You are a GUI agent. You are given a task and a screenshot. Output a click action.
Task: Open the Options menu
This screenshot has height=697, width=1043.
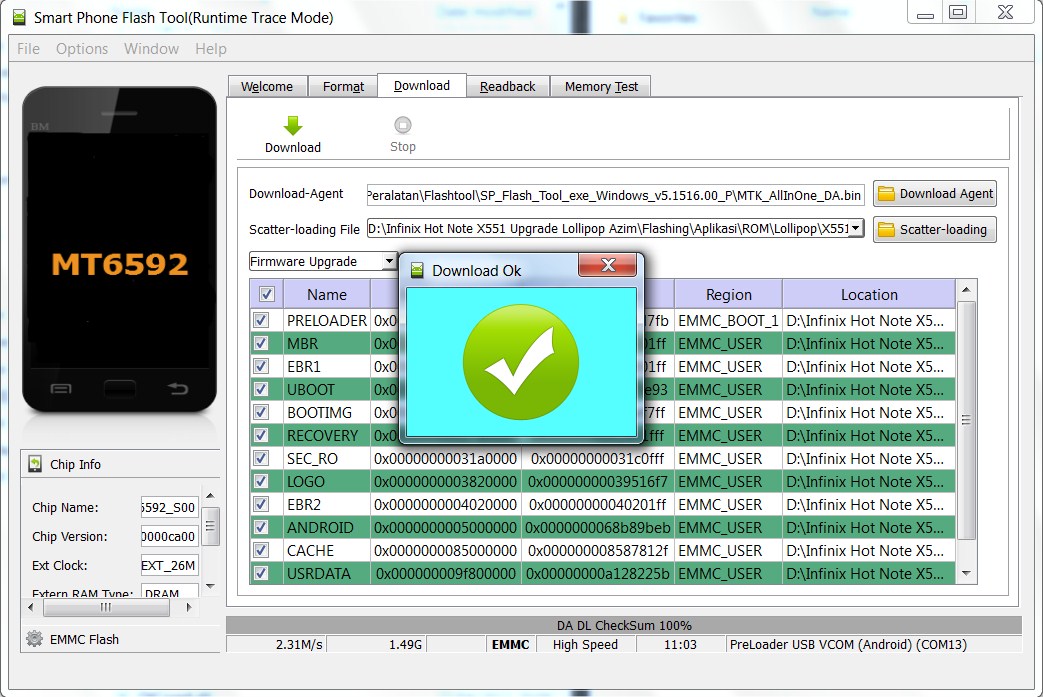coord(81,48)
